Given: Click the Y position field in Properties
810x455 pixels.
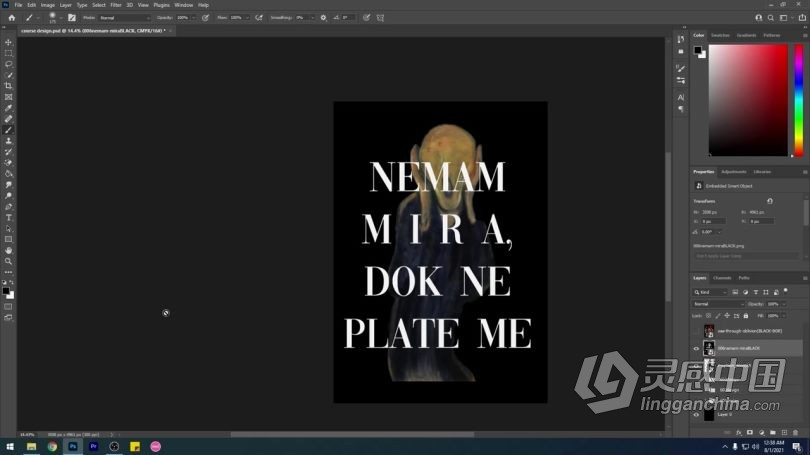Looking at the screenshot, I should pyautogui.click(x=761, y=221).
